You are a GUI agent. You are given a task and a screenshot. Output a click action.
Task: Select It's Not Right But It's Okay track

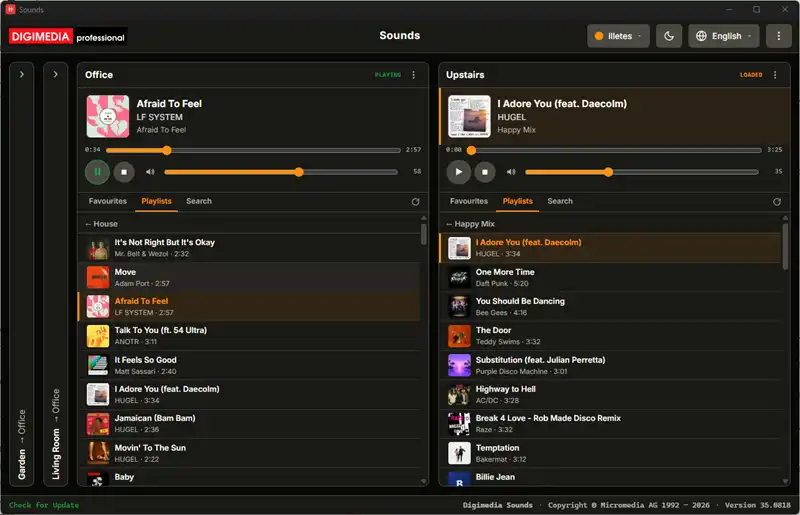point(249,248)
